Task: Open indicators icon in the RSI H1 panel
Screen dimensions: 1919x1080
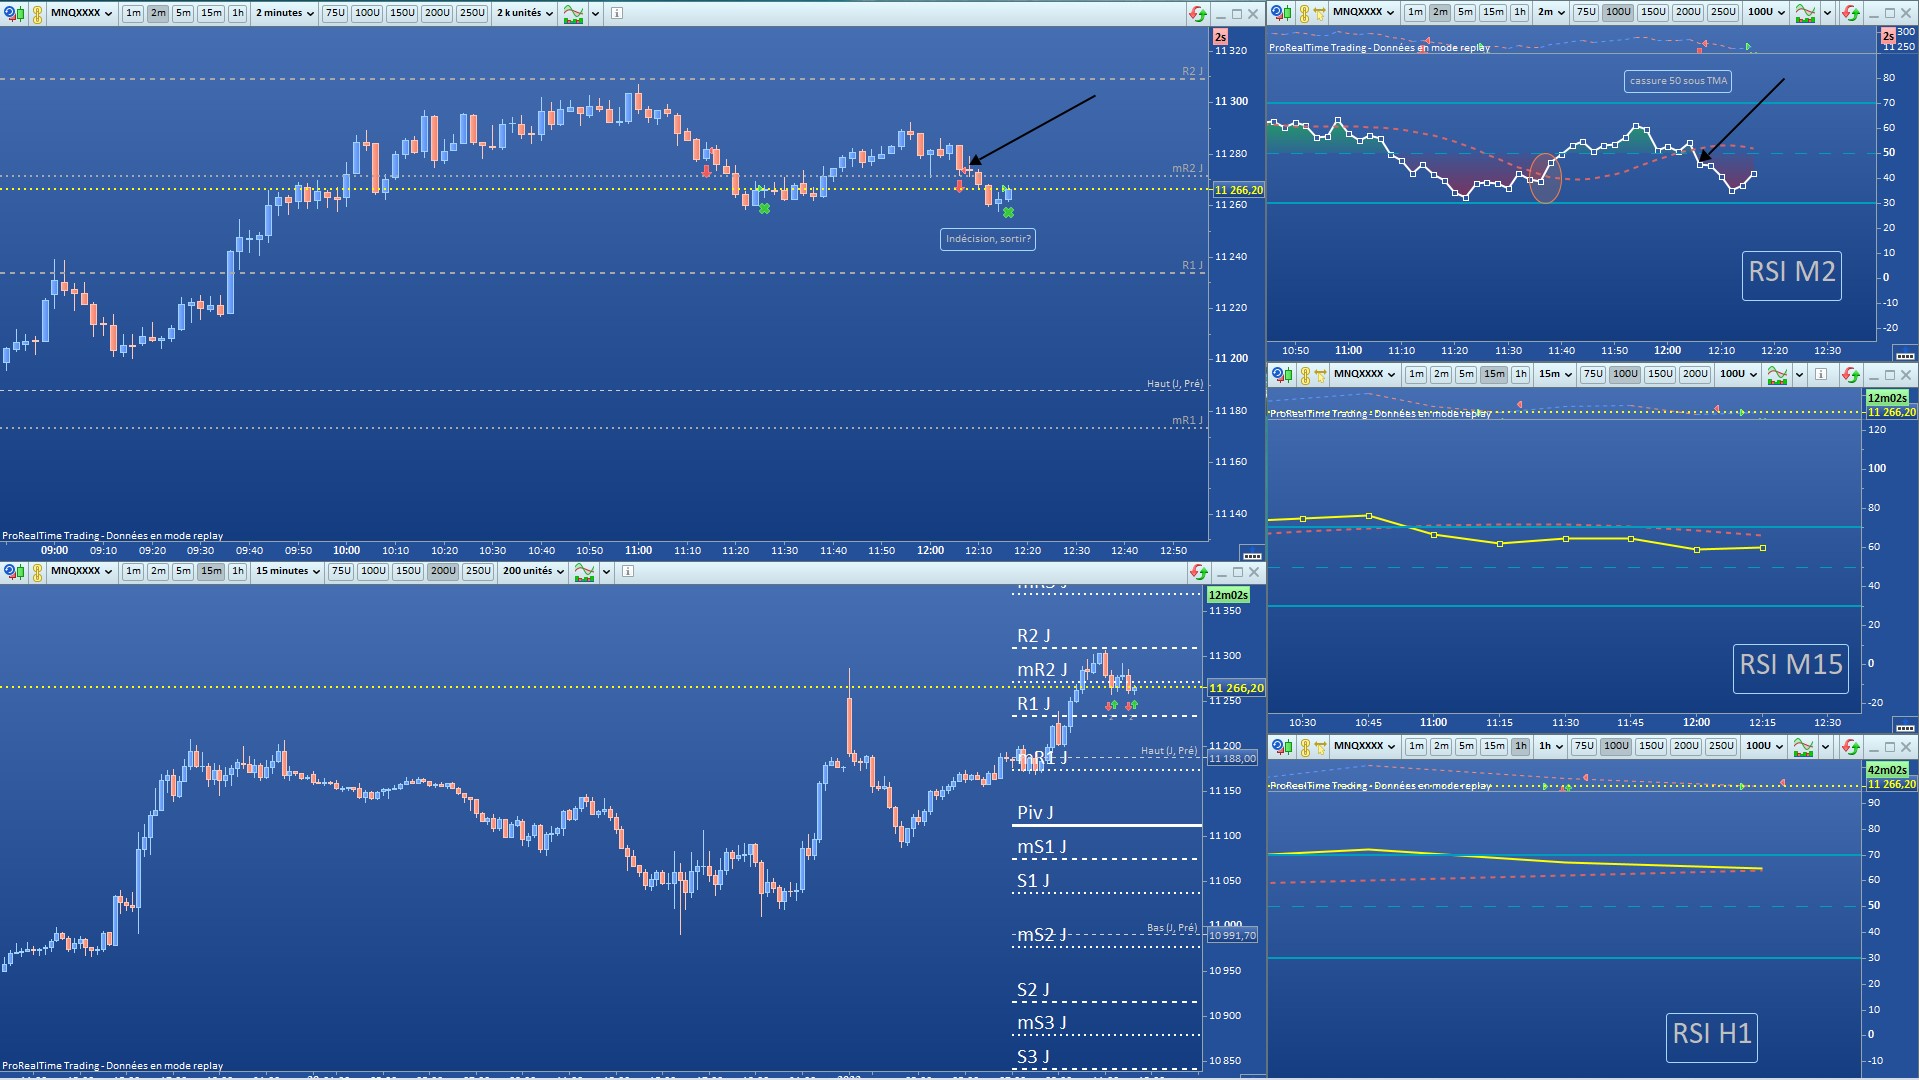Action: coord(1803,746)
